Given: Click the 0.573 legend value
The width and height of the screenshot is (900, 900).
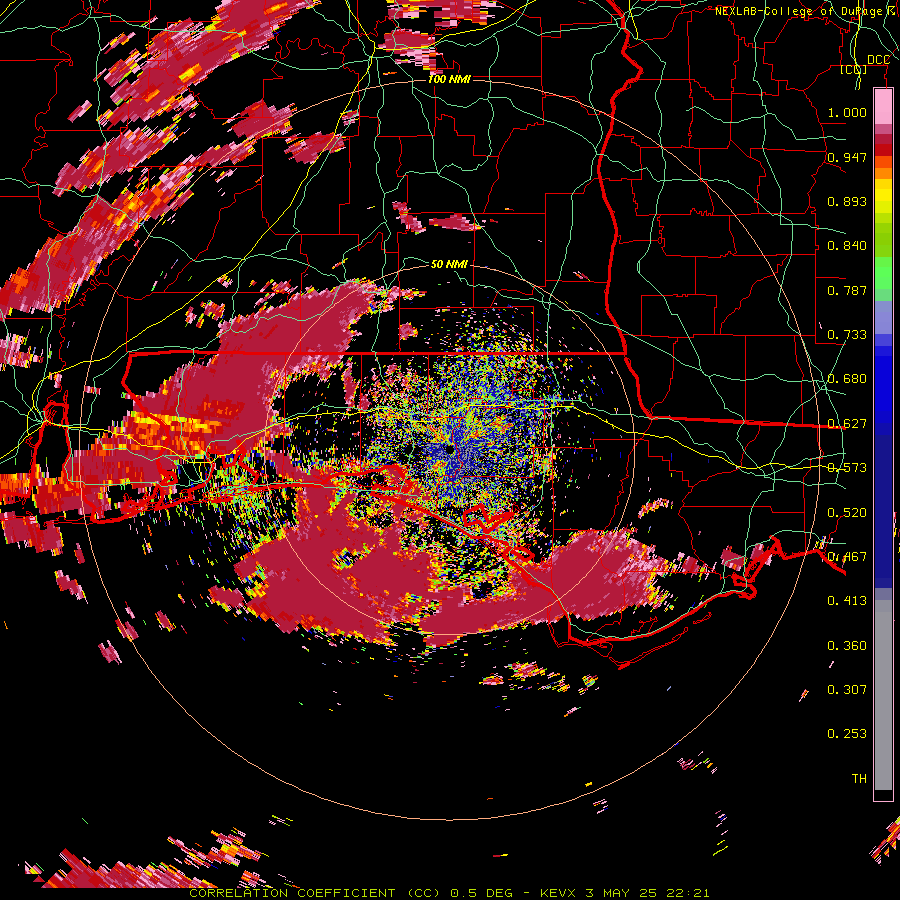Looking at the screenshot, I should point(847,467).
